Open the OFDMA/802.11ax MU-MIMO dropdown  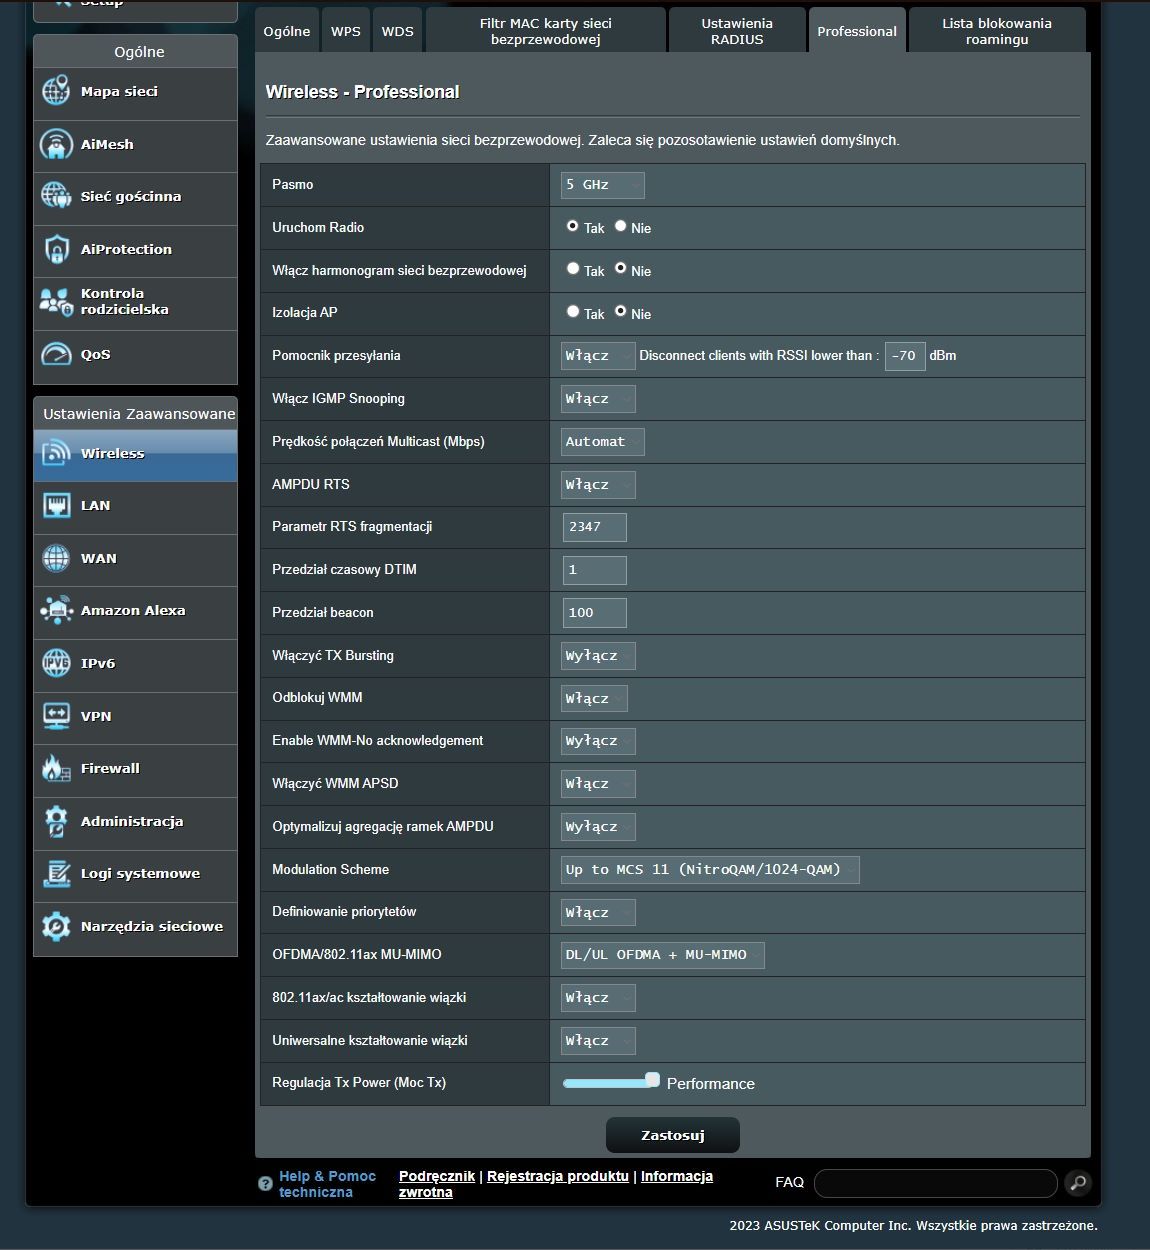(662, 955)
